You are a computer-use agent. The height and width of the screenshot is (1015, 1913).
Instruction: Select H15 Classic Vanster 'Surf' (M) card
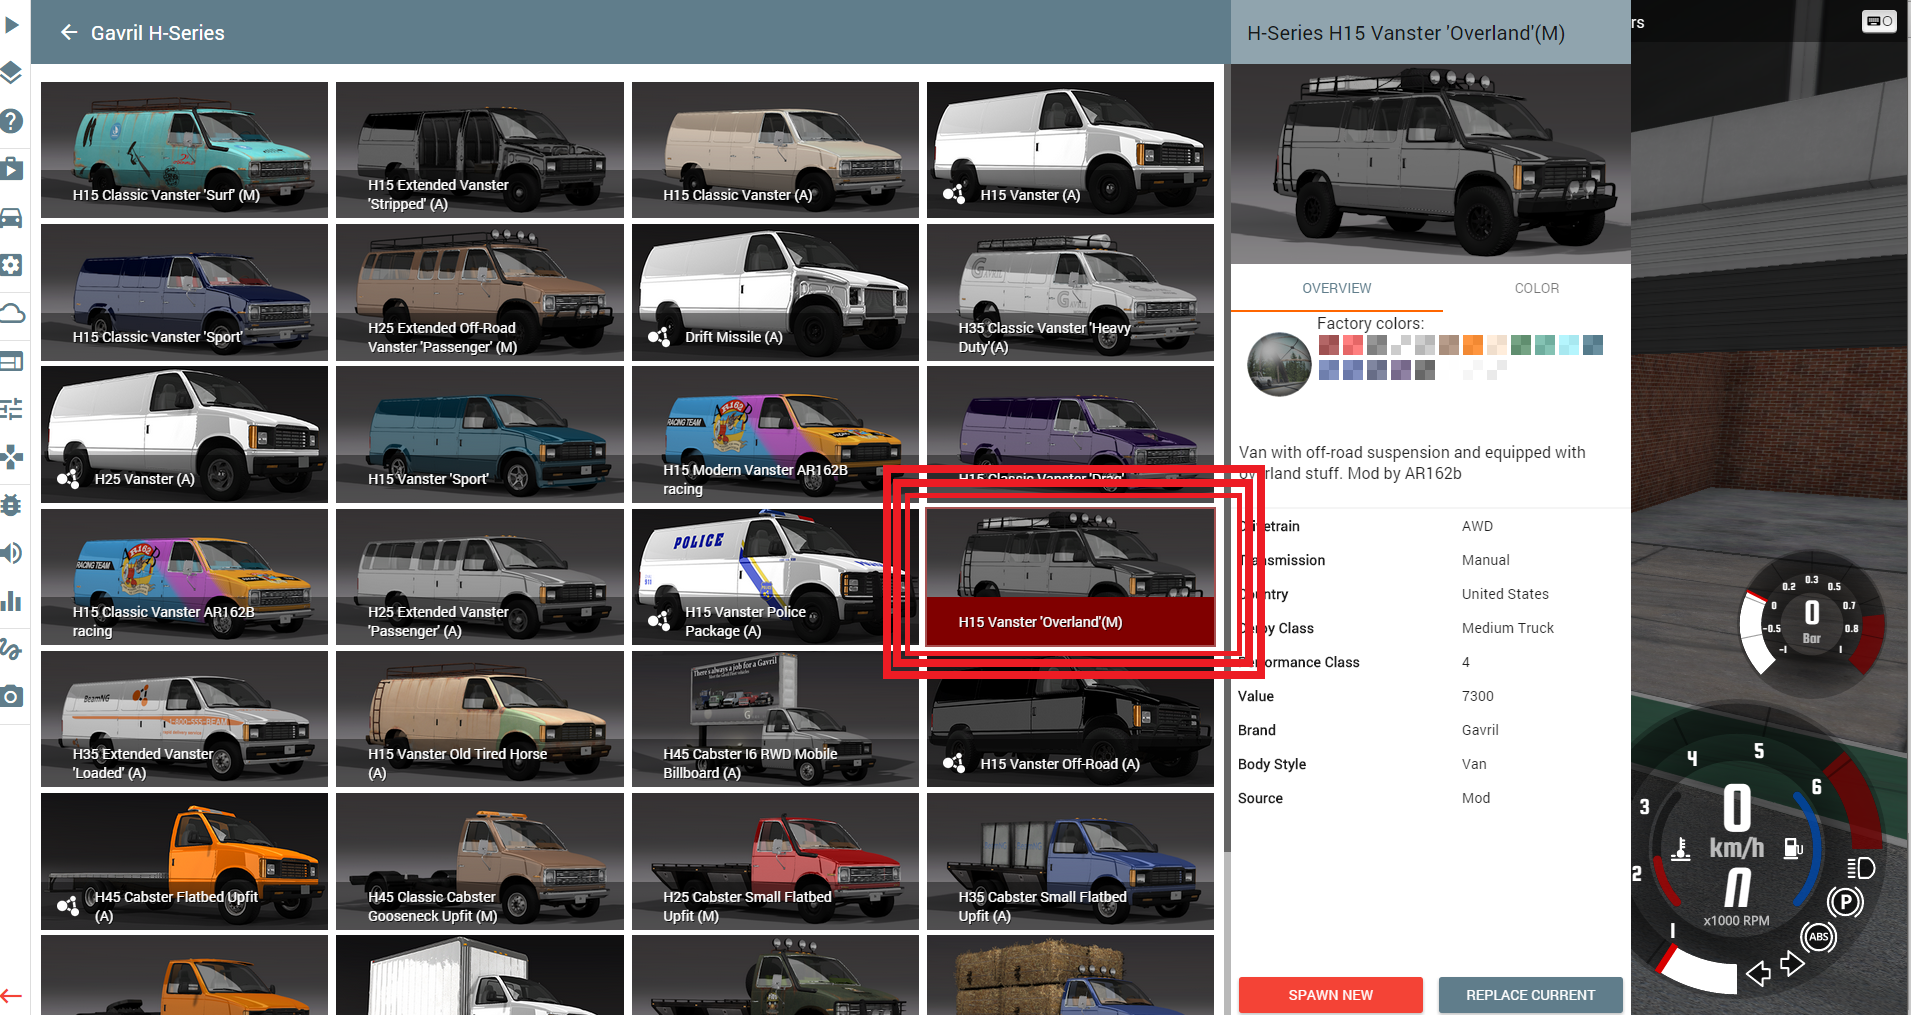click(x=184, y=150)
